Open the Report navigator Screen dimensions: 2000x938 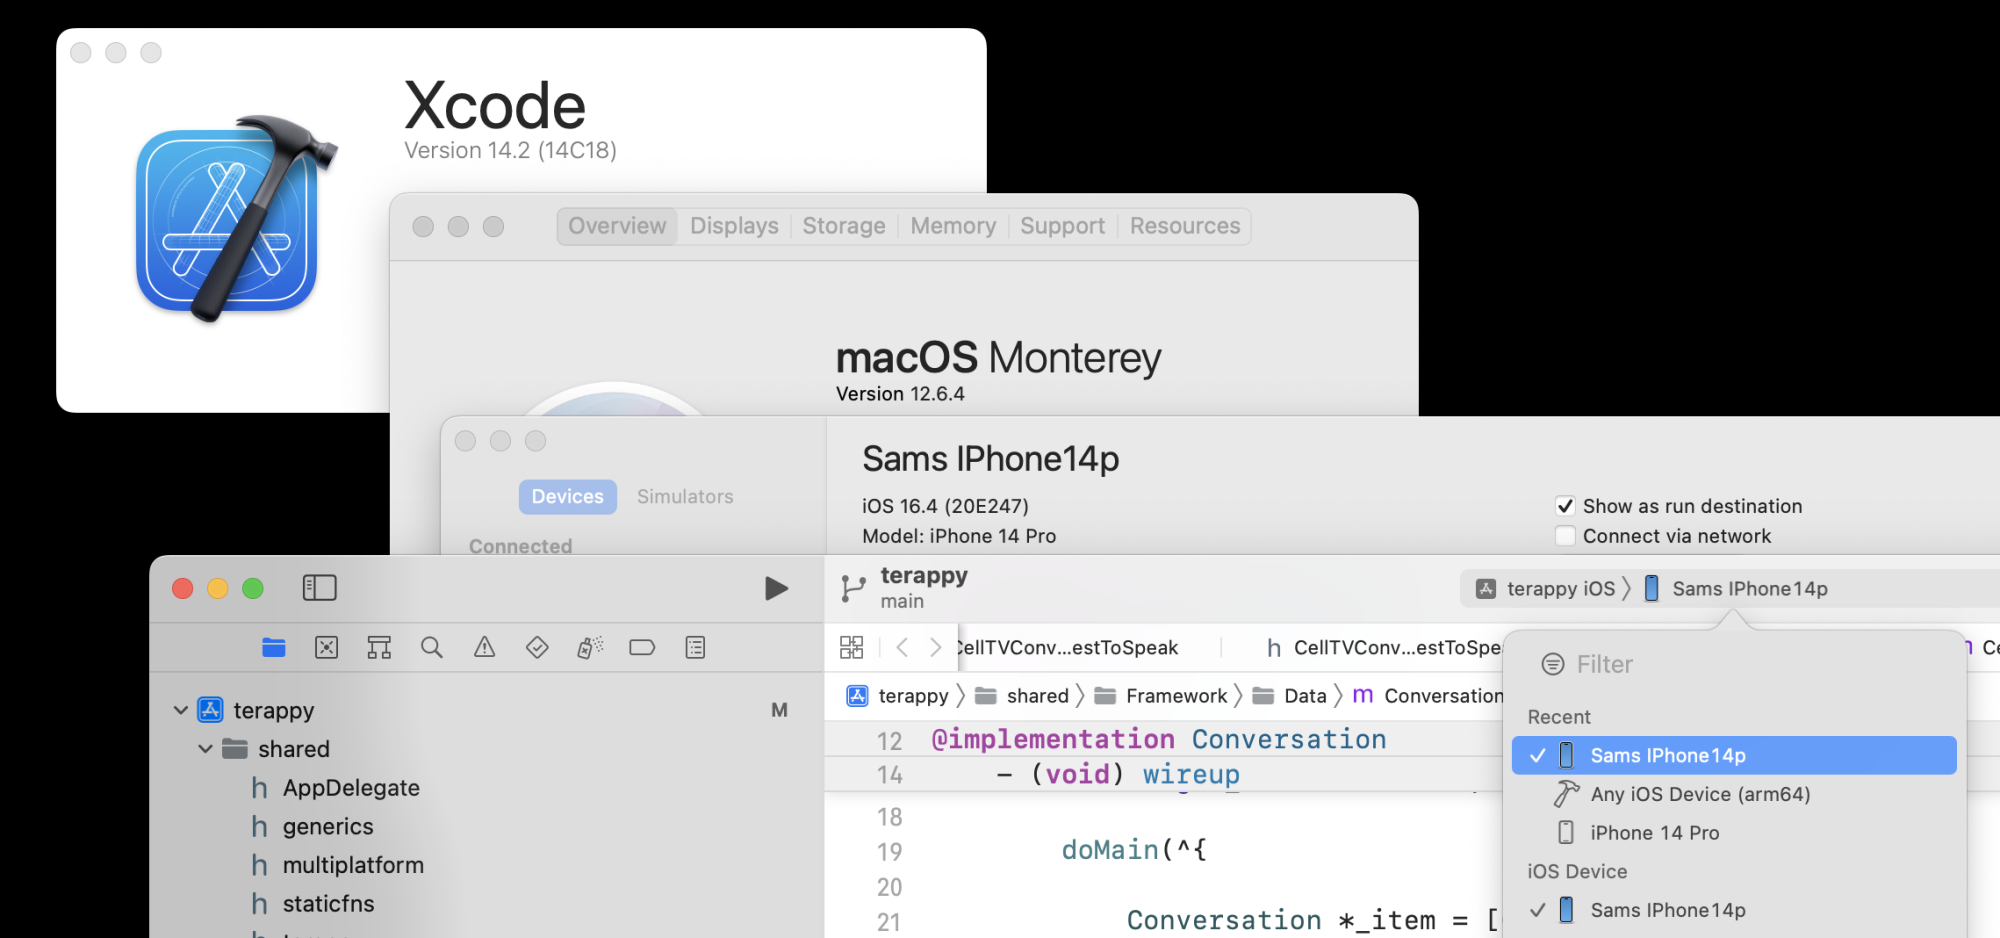(695, 648)
